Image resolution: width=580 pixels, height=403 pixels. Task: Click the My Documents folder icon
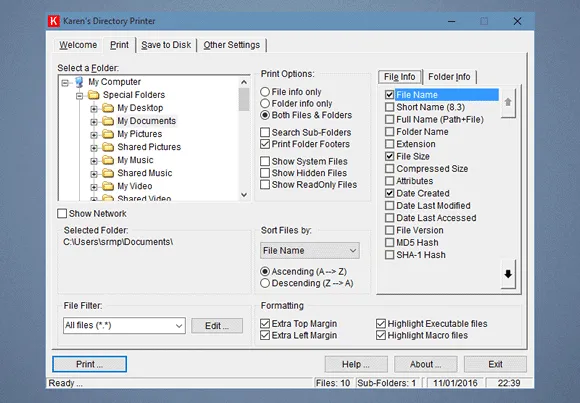tap(108, 121)
